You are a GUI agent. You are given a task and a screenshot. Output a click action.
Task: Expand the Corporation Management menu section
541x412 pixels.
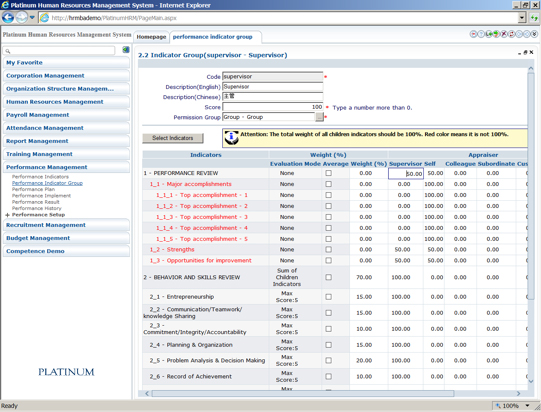[66, 76]
